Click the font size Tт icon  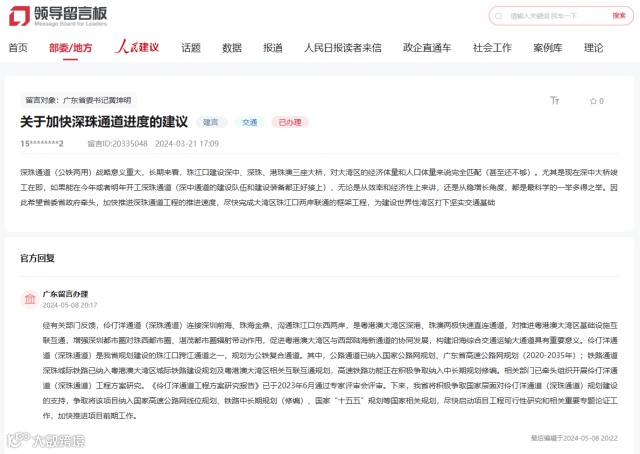pyautogui.click(x=554, y=100)
